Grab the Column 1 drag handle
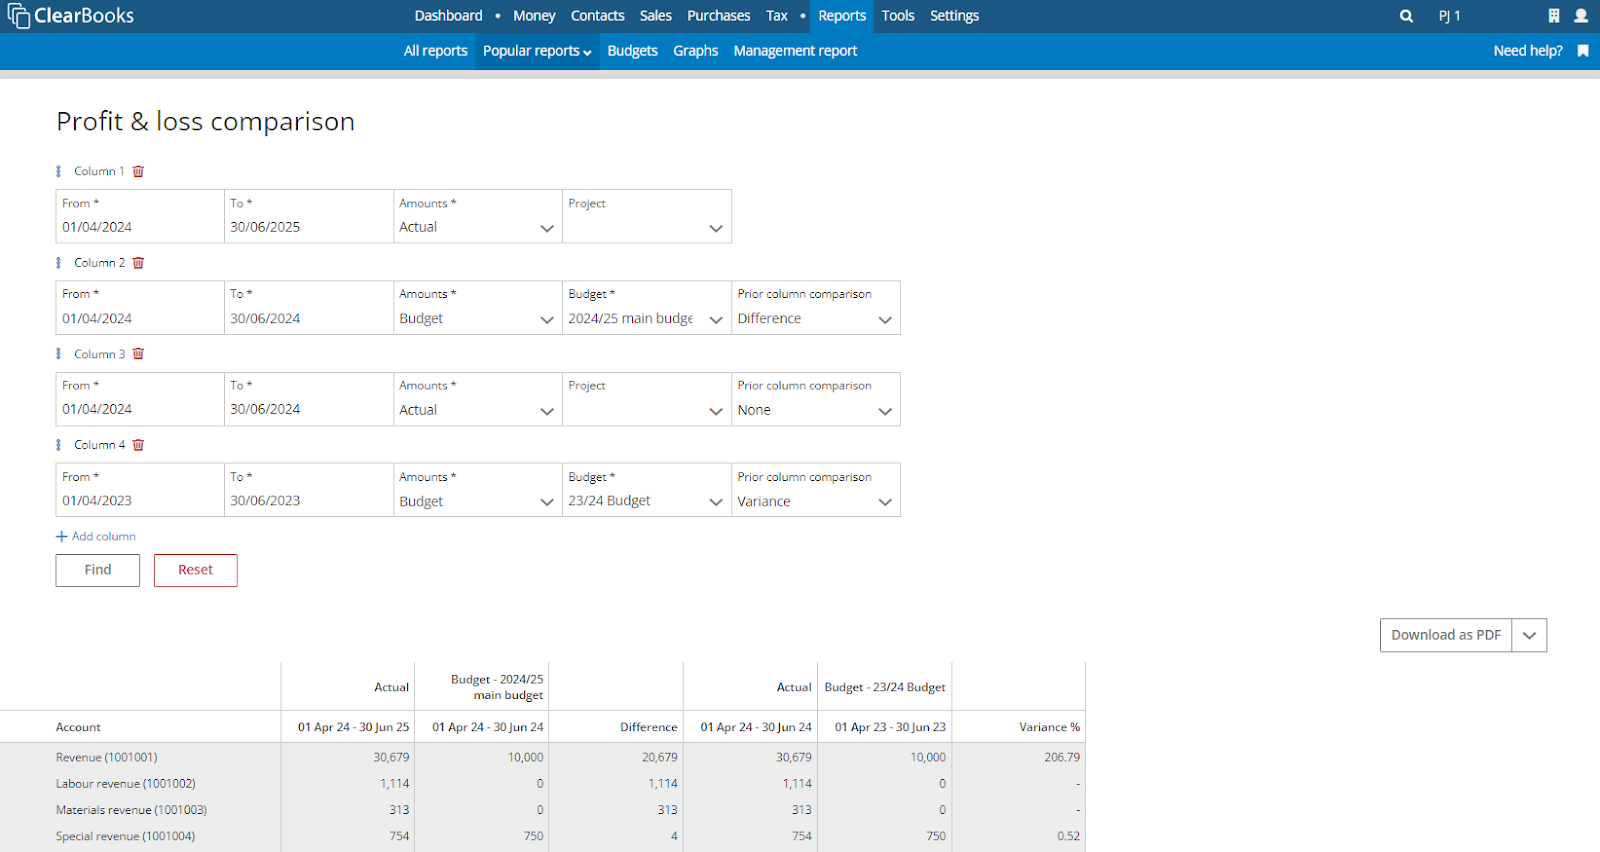 [59, 171]
